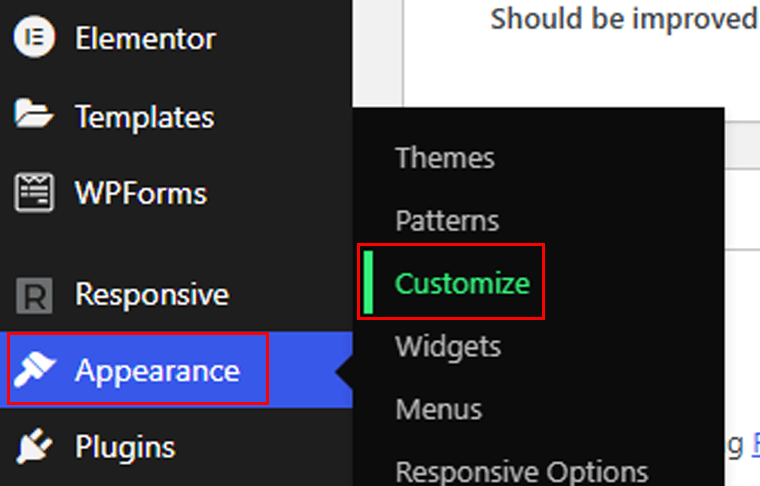The image size is (760, 486).
Task: Select the Appearance menu label
Action: coord(158,371)
